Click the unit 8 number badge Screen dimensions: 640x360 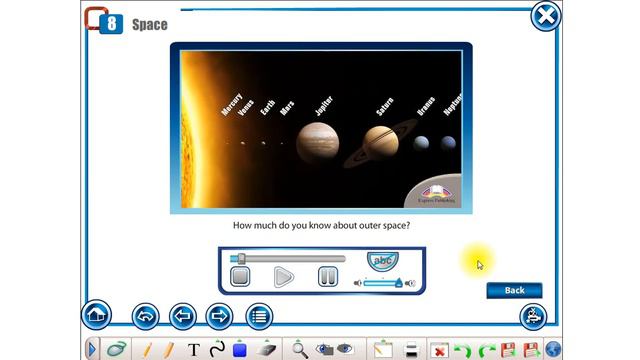point(111,24)
